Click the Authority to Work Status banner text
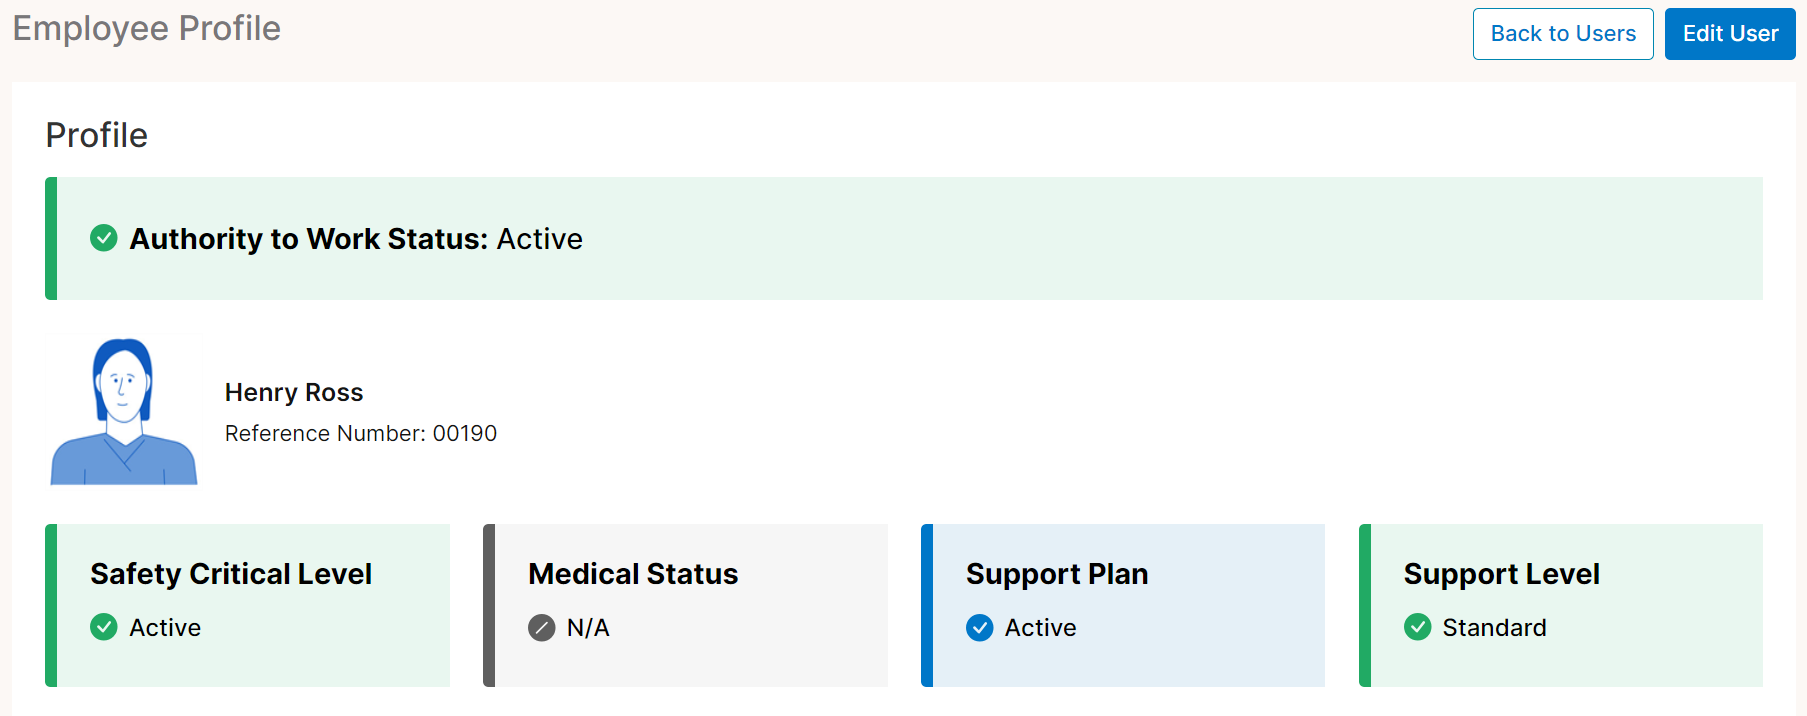This screenshot has width=1807, height=716. [x=356, y=239]
